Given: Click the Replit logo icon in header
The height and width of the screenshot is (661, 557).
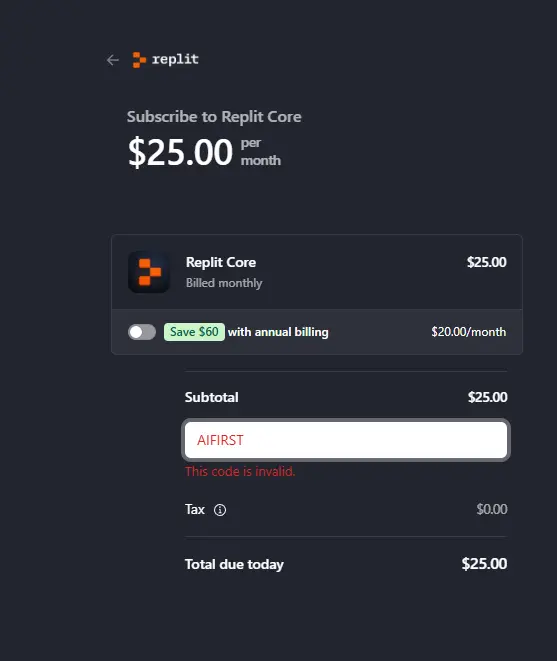Looking at the screenshot, I should click(139, 60).
